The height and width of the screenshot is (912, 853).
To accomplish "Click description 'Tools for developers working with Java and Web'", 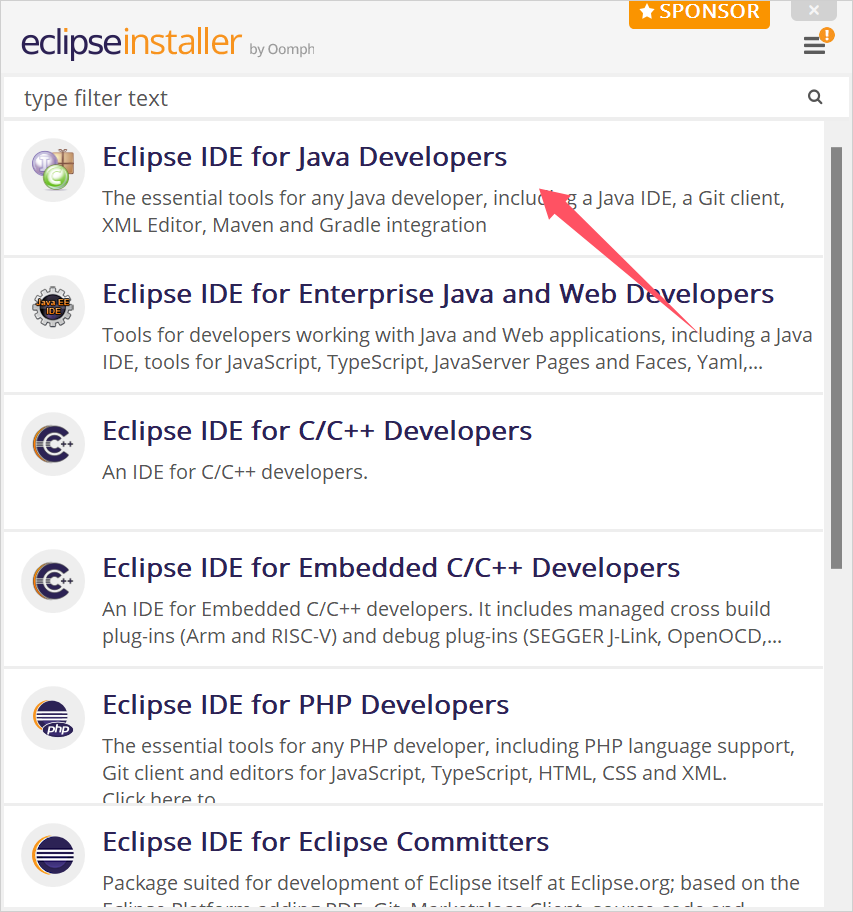I will click(457, 348).
